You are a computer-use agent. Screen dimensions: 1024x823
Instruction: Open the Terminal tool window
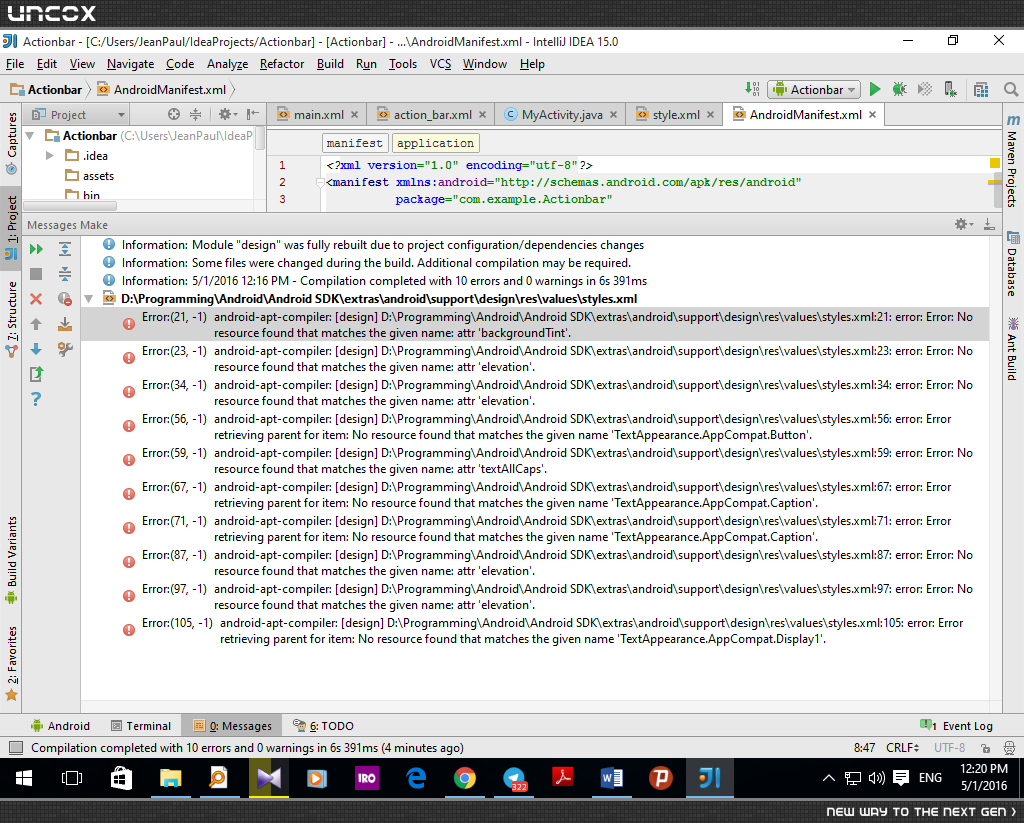pyautogui.click(x=141, y=726)
